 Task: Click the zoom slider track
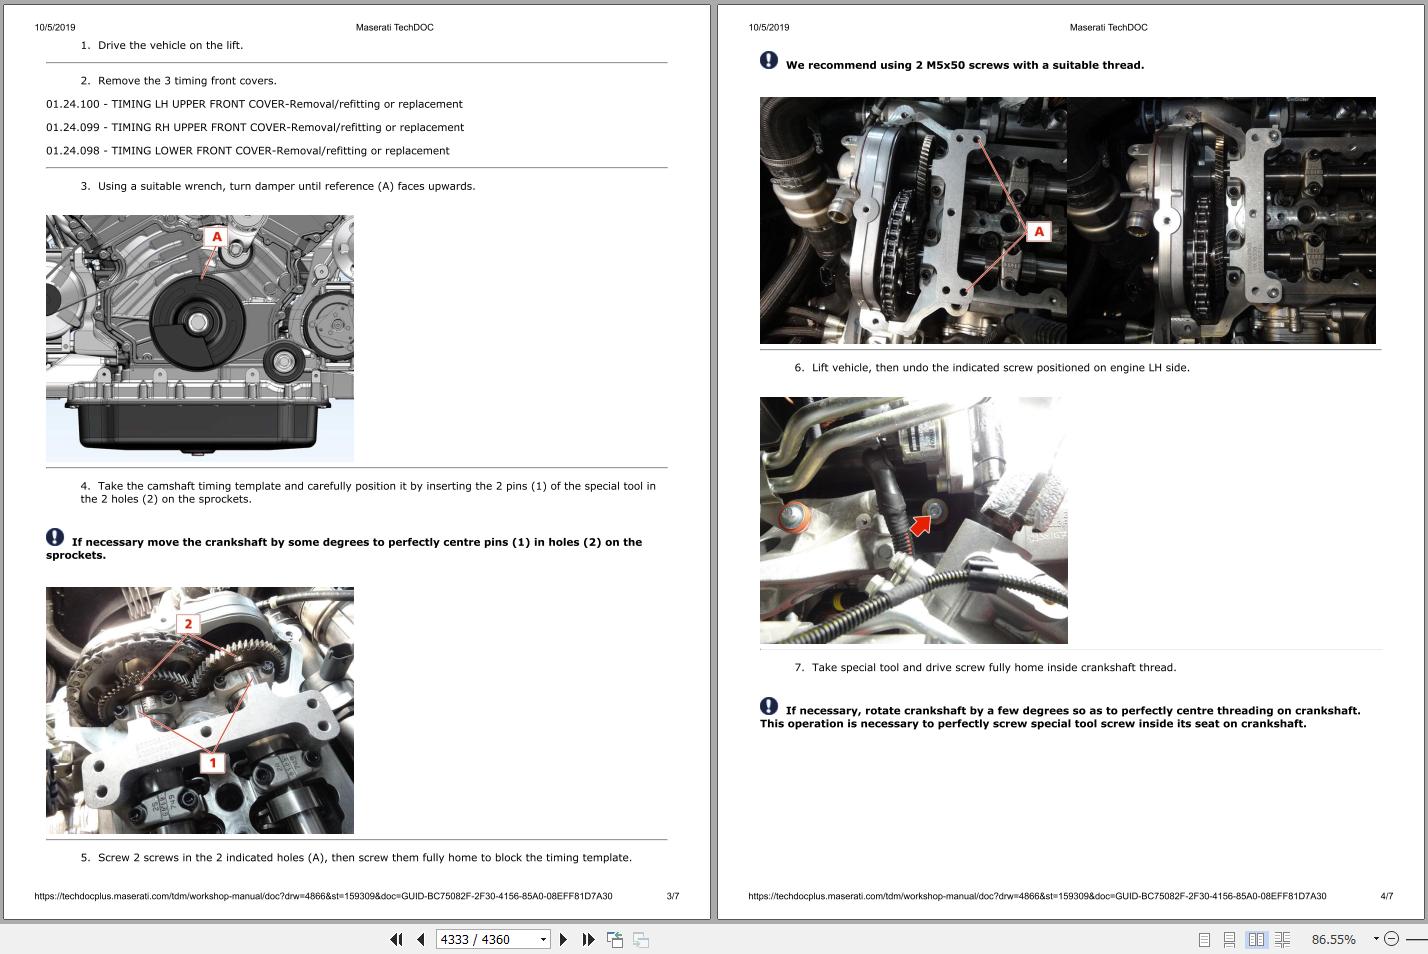[1416, 939]
